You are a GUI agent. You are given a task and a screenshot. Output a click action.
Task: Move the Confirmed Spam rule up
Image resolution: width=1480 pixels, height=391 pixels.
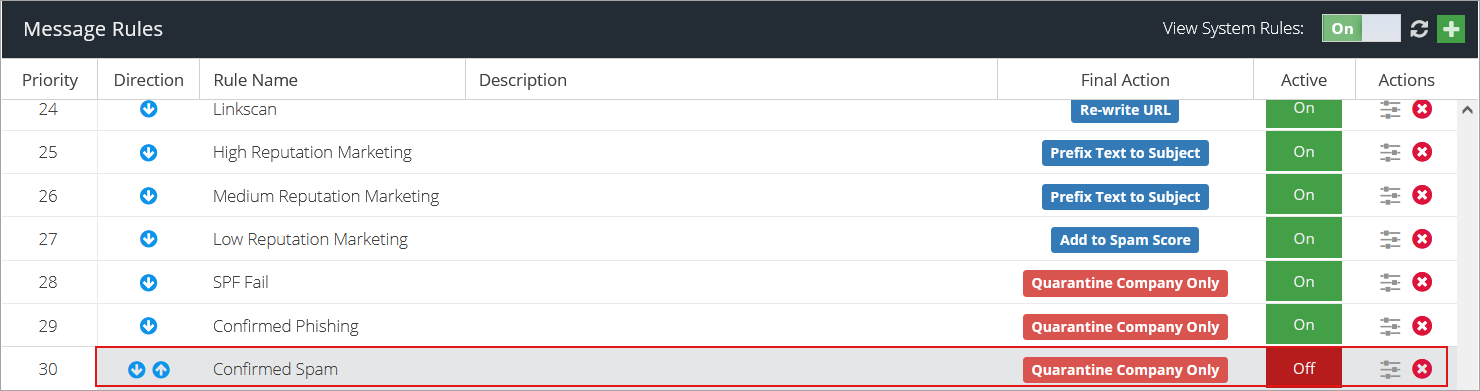click(162, 369)
